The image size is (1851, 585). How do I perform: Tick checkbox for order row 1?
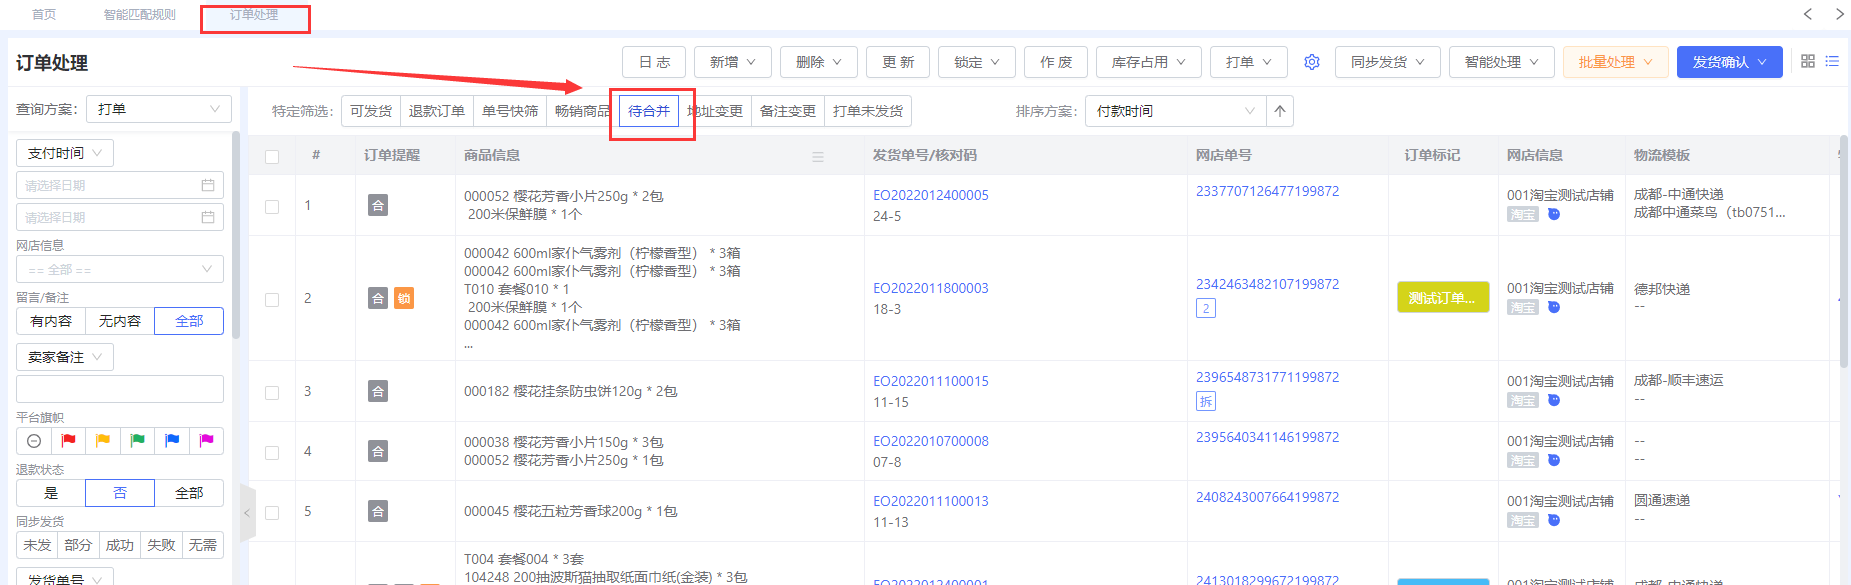click(x=272, y=206)
